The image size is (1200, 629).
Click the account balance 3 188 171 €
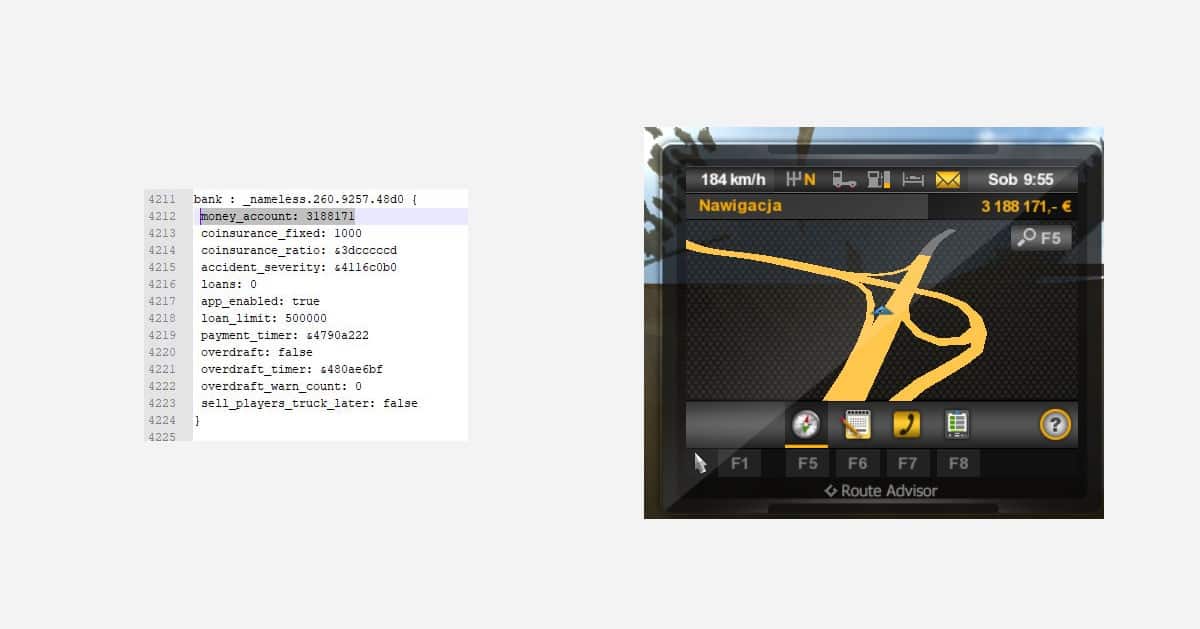pos(1025,207)
